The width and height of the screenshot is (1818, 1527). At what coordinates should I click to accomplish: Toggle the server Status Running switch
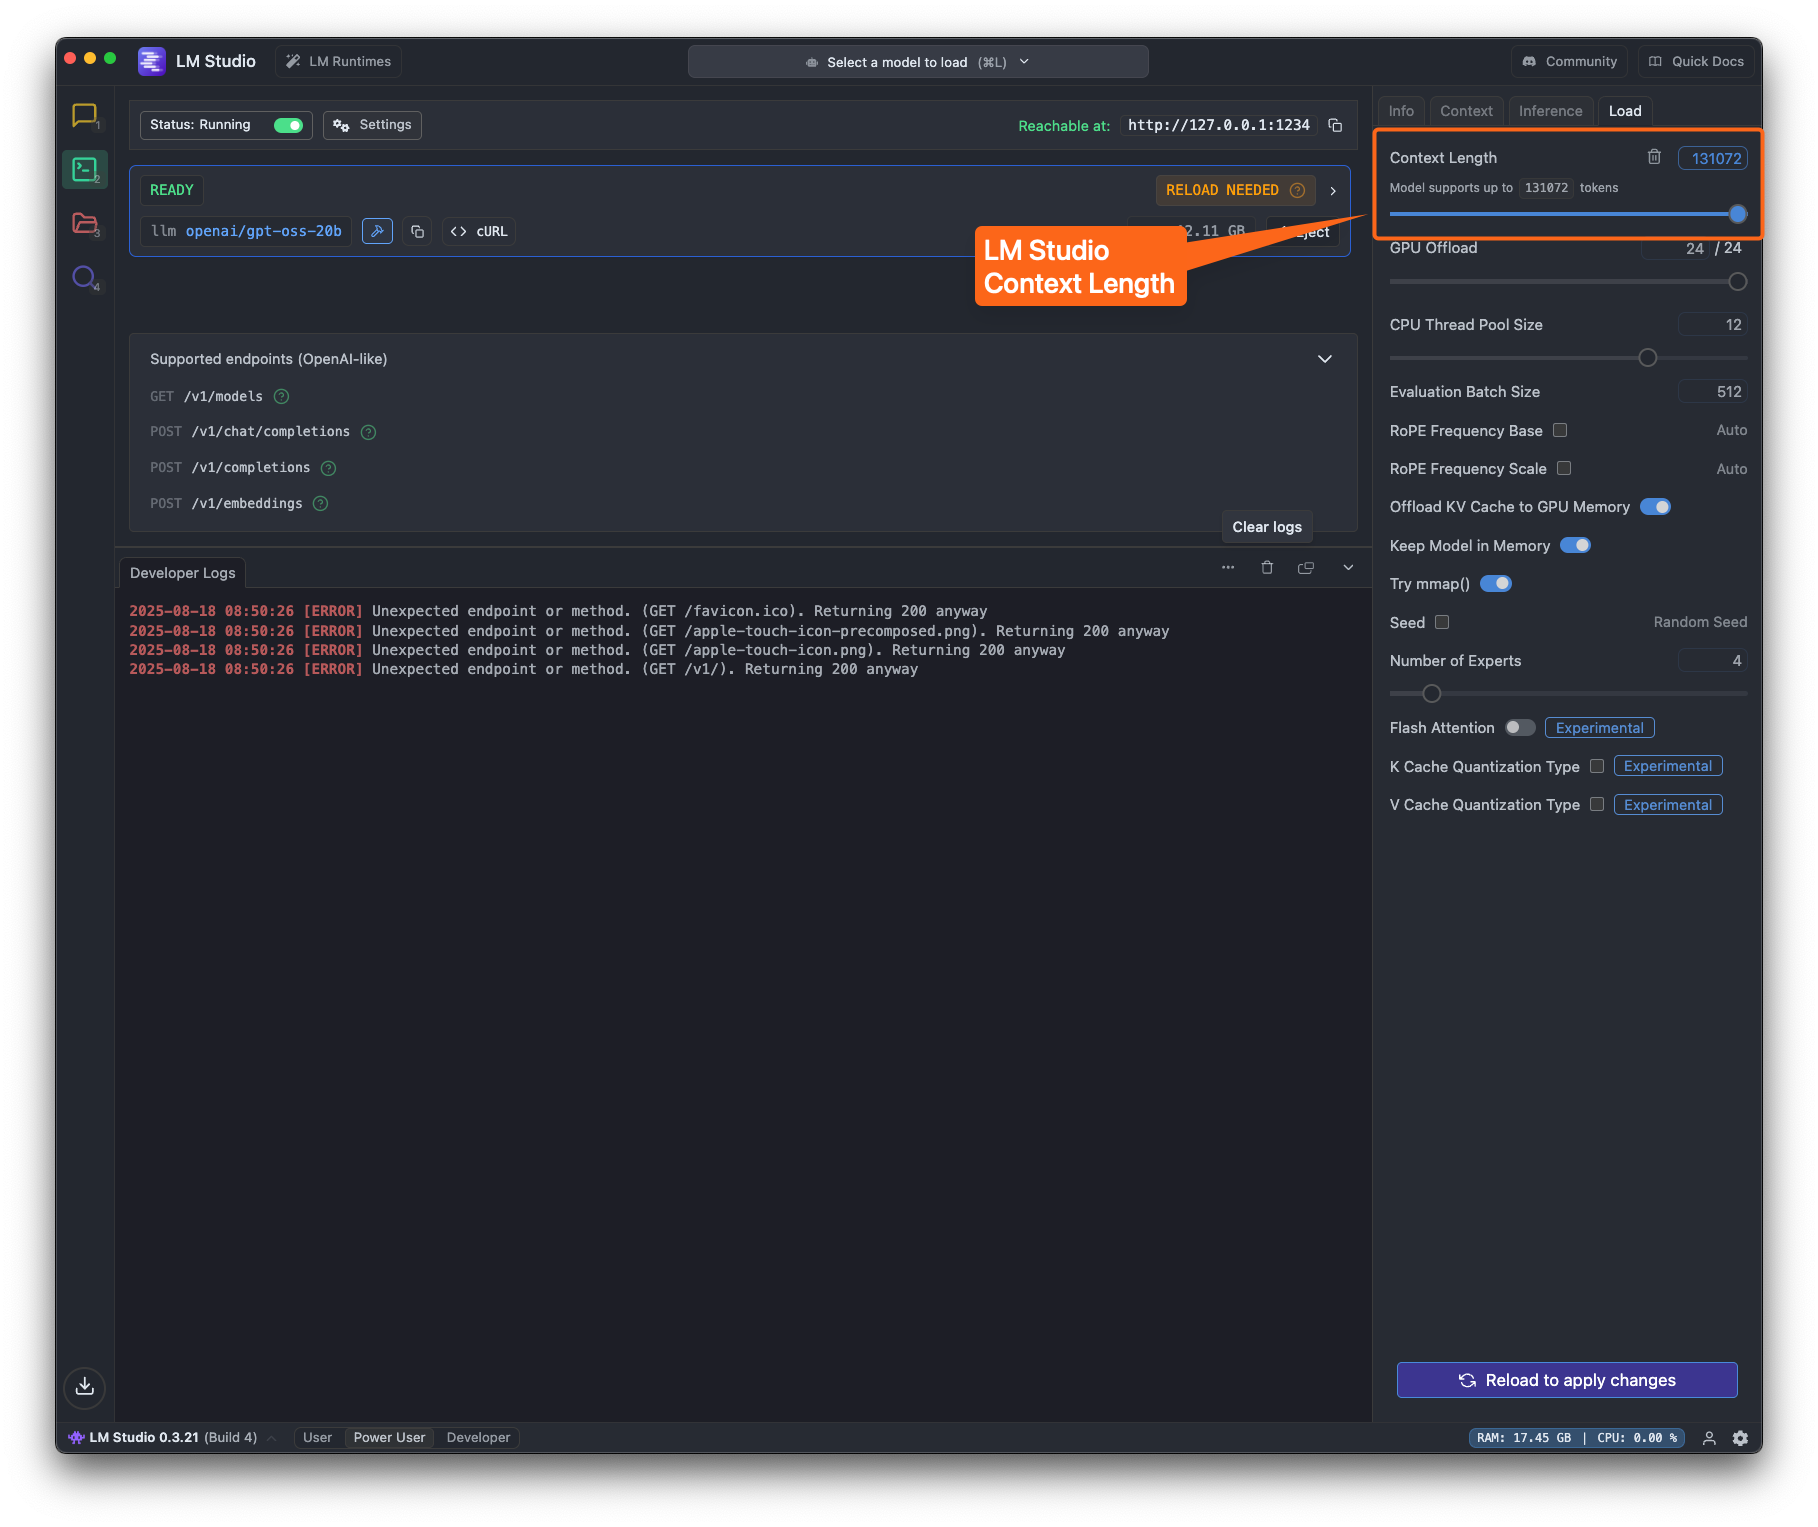click(x=287, y=125)
